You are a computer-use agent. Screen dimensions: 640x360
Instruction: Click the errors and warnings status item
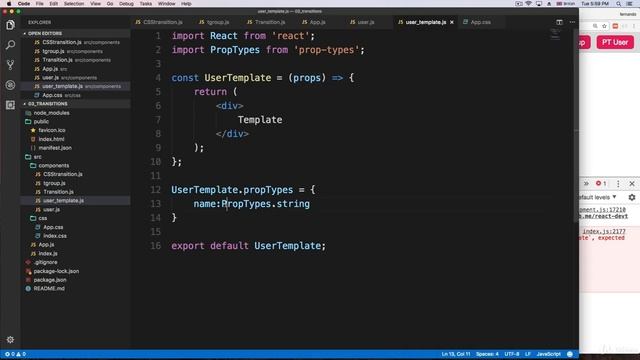[15, 354]
